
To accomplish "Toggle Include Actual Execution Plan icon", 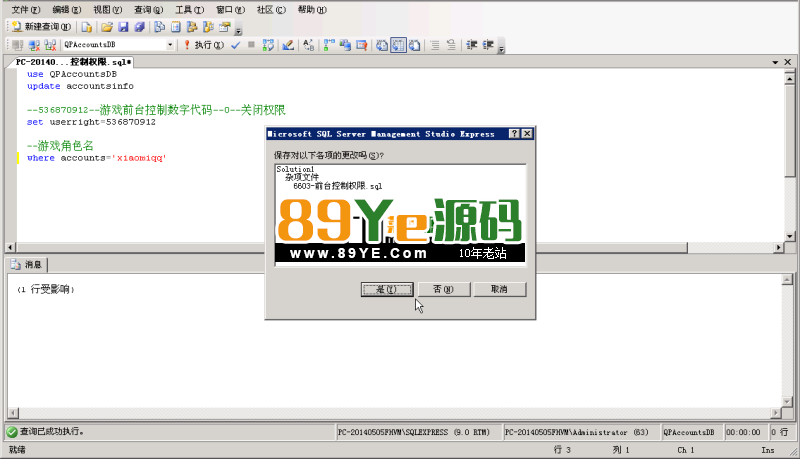I will click(x=329, y=45).
